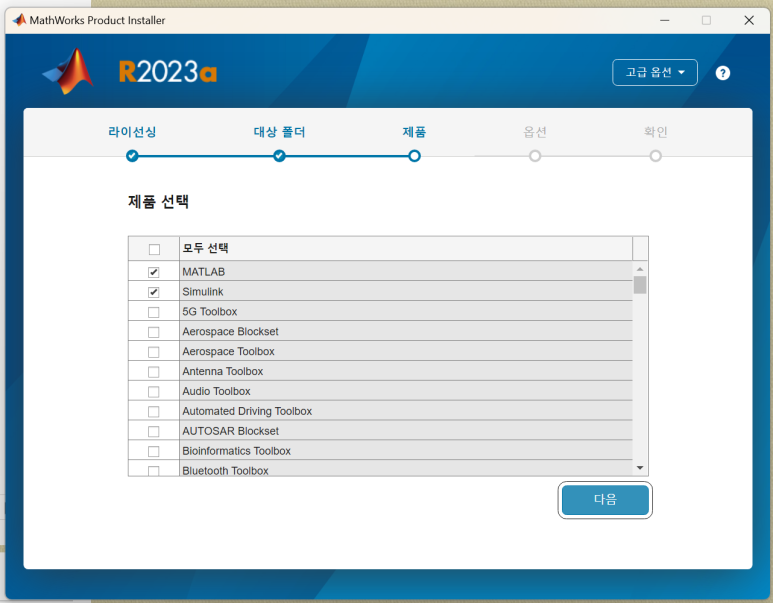The width and height of the screenshot is (773, 603).
Task: Select the AUTOSAR Blockset row text
Action: coord(230,431)
